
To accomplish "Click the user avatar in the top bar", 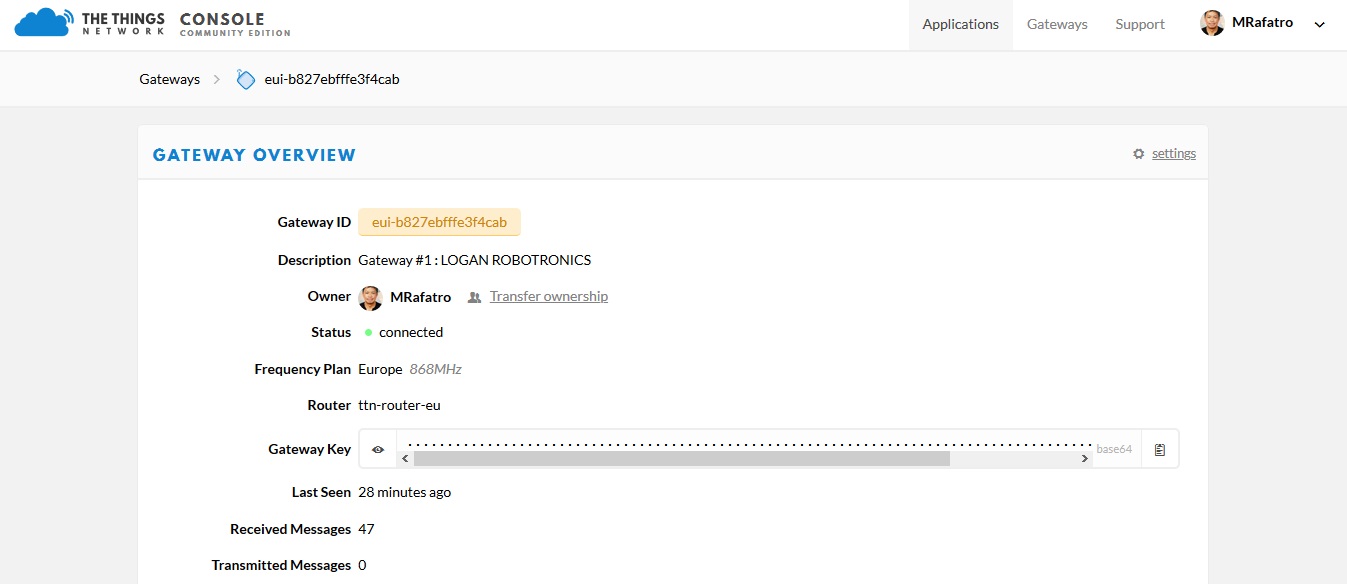I will (x=1212, y=24).
